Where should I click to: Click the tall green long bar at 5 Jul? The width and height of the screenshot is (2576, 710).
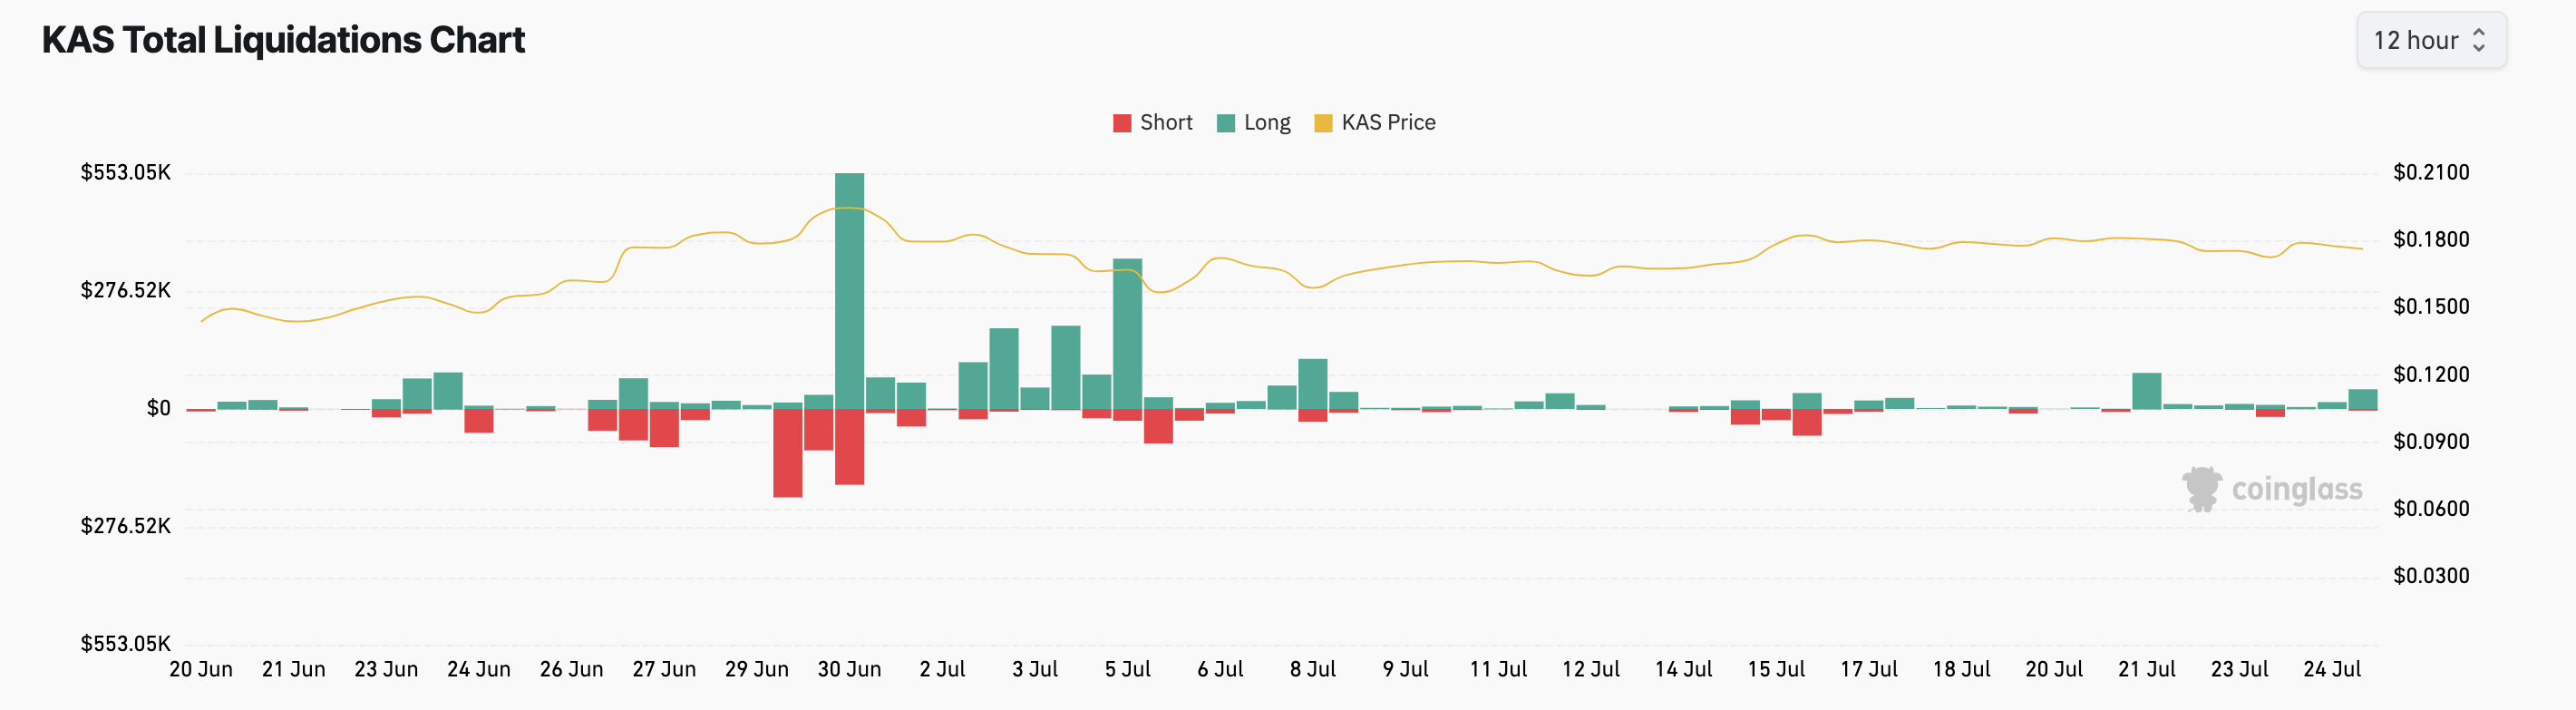[1127, 333]
